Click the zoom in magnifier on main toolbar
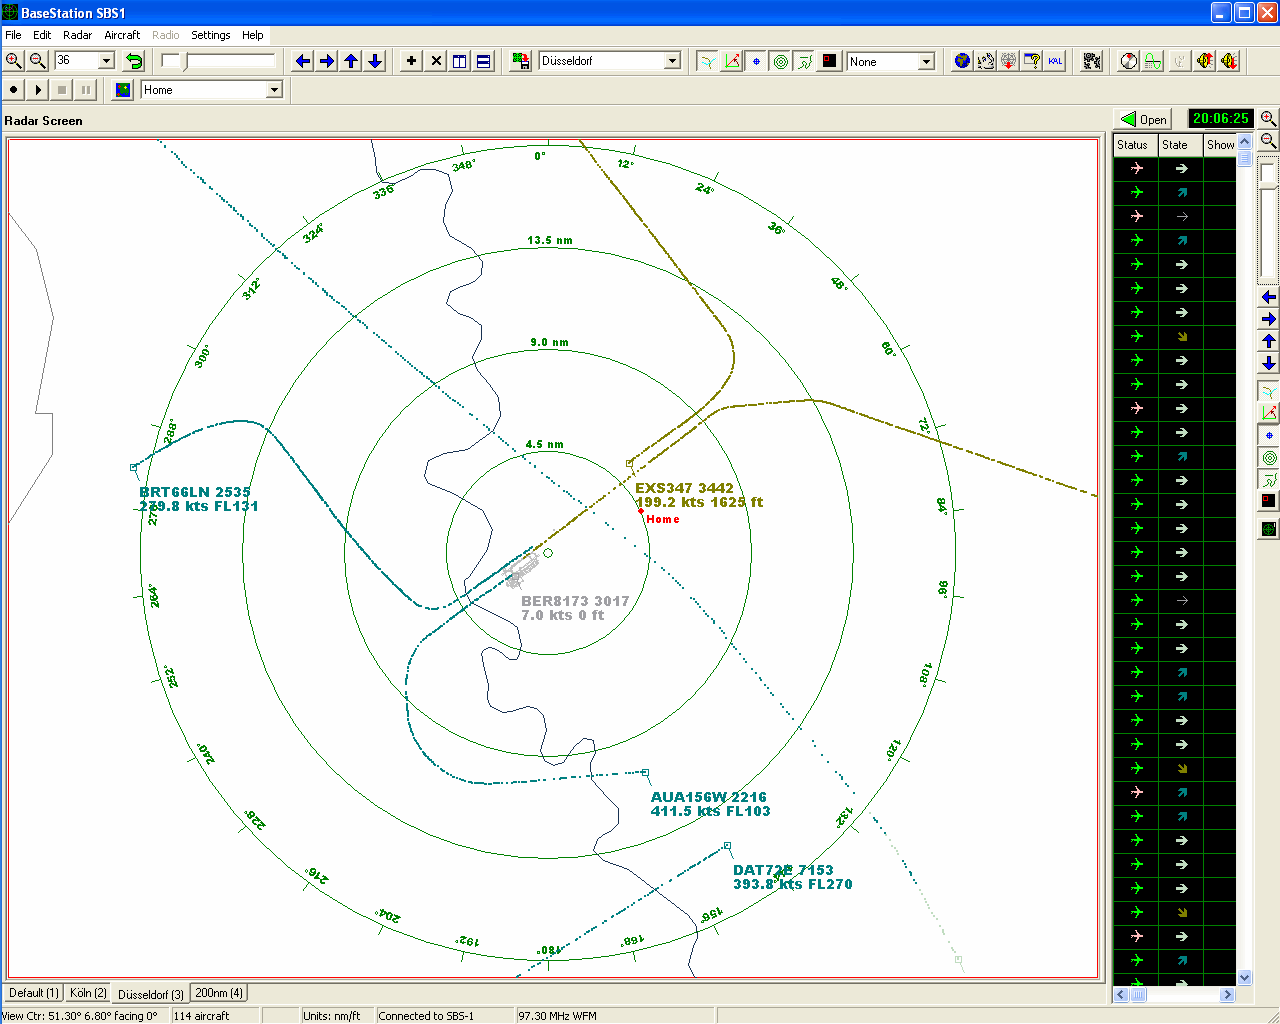Image resolution: width=1280 pixels, height=1024 pixels. (14, 61)
